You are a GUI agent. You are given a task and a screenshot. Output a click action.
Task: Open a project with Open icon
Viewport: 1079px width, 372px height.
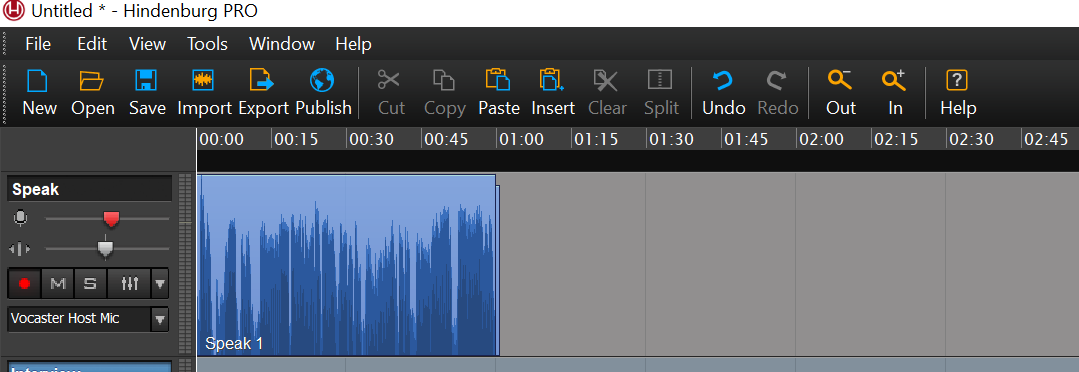tap(92, 81)
